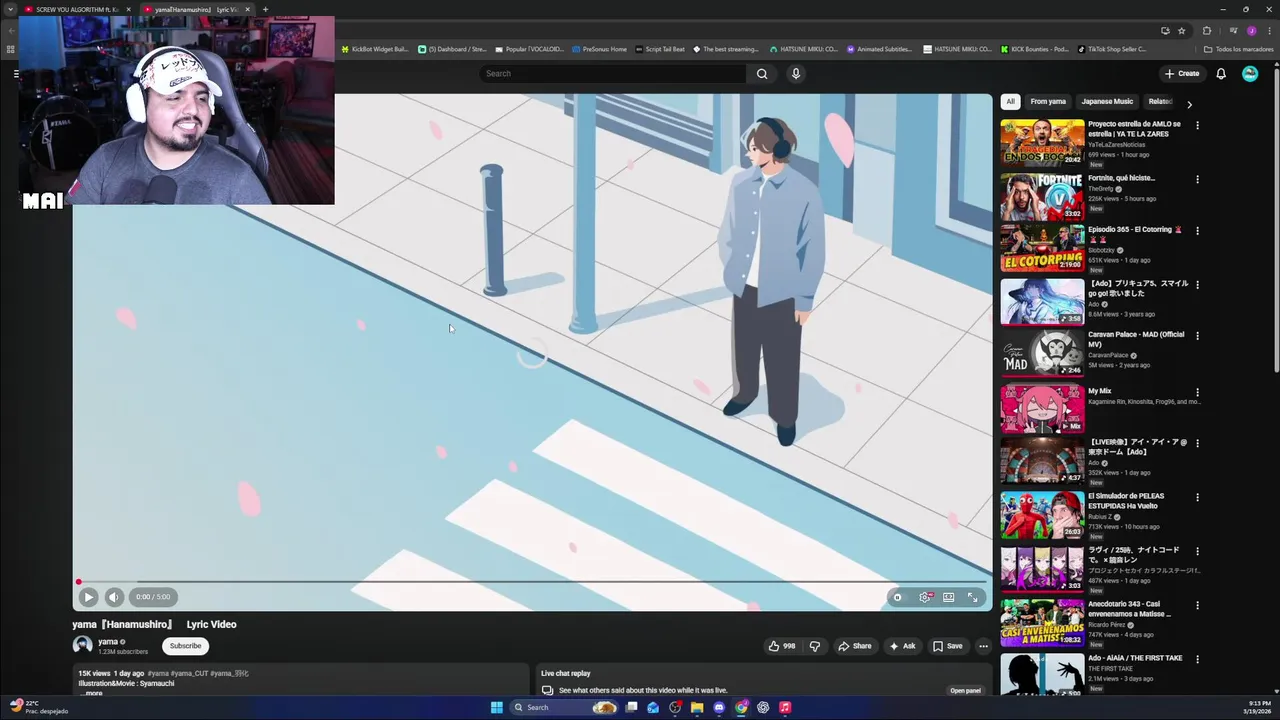The height and width of the screenshot is (720, 1280).
Task: Open the Ask button under the video
Action: tap(902, 646)
